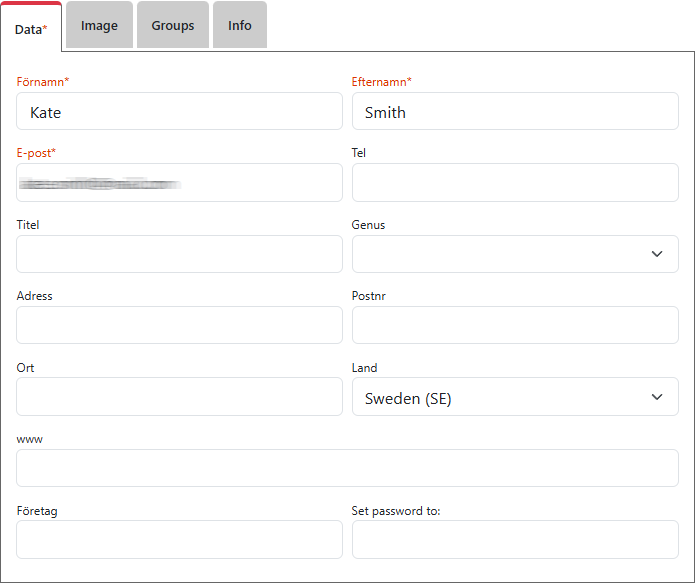Focus the Ort input field

180,397
